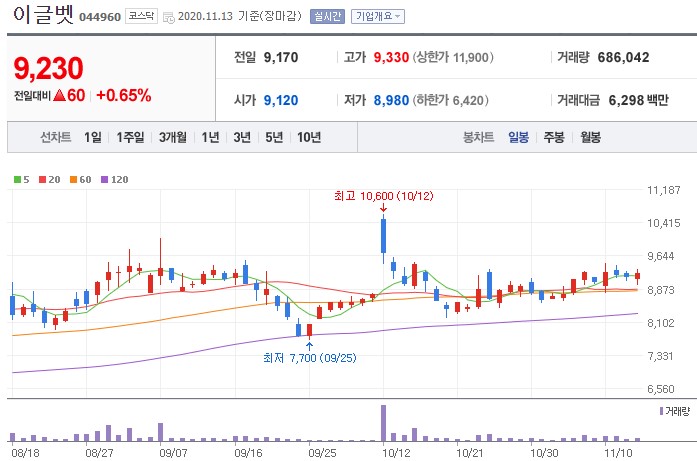Click the red up-triangle change icon
Viewport: 697px width, 461px height.
[60, 96]
